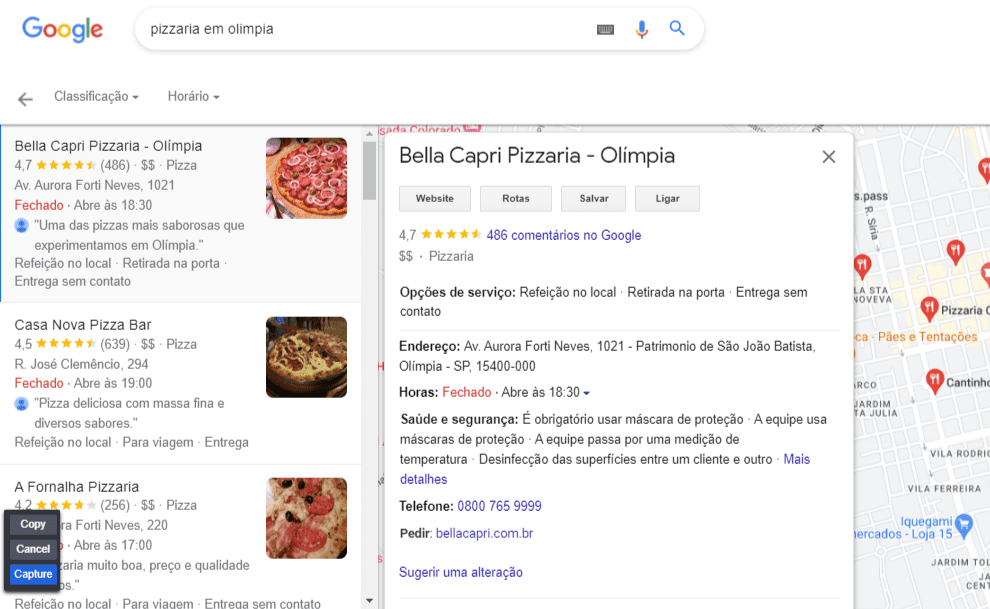Click the Google logo

tap(62, 29)
